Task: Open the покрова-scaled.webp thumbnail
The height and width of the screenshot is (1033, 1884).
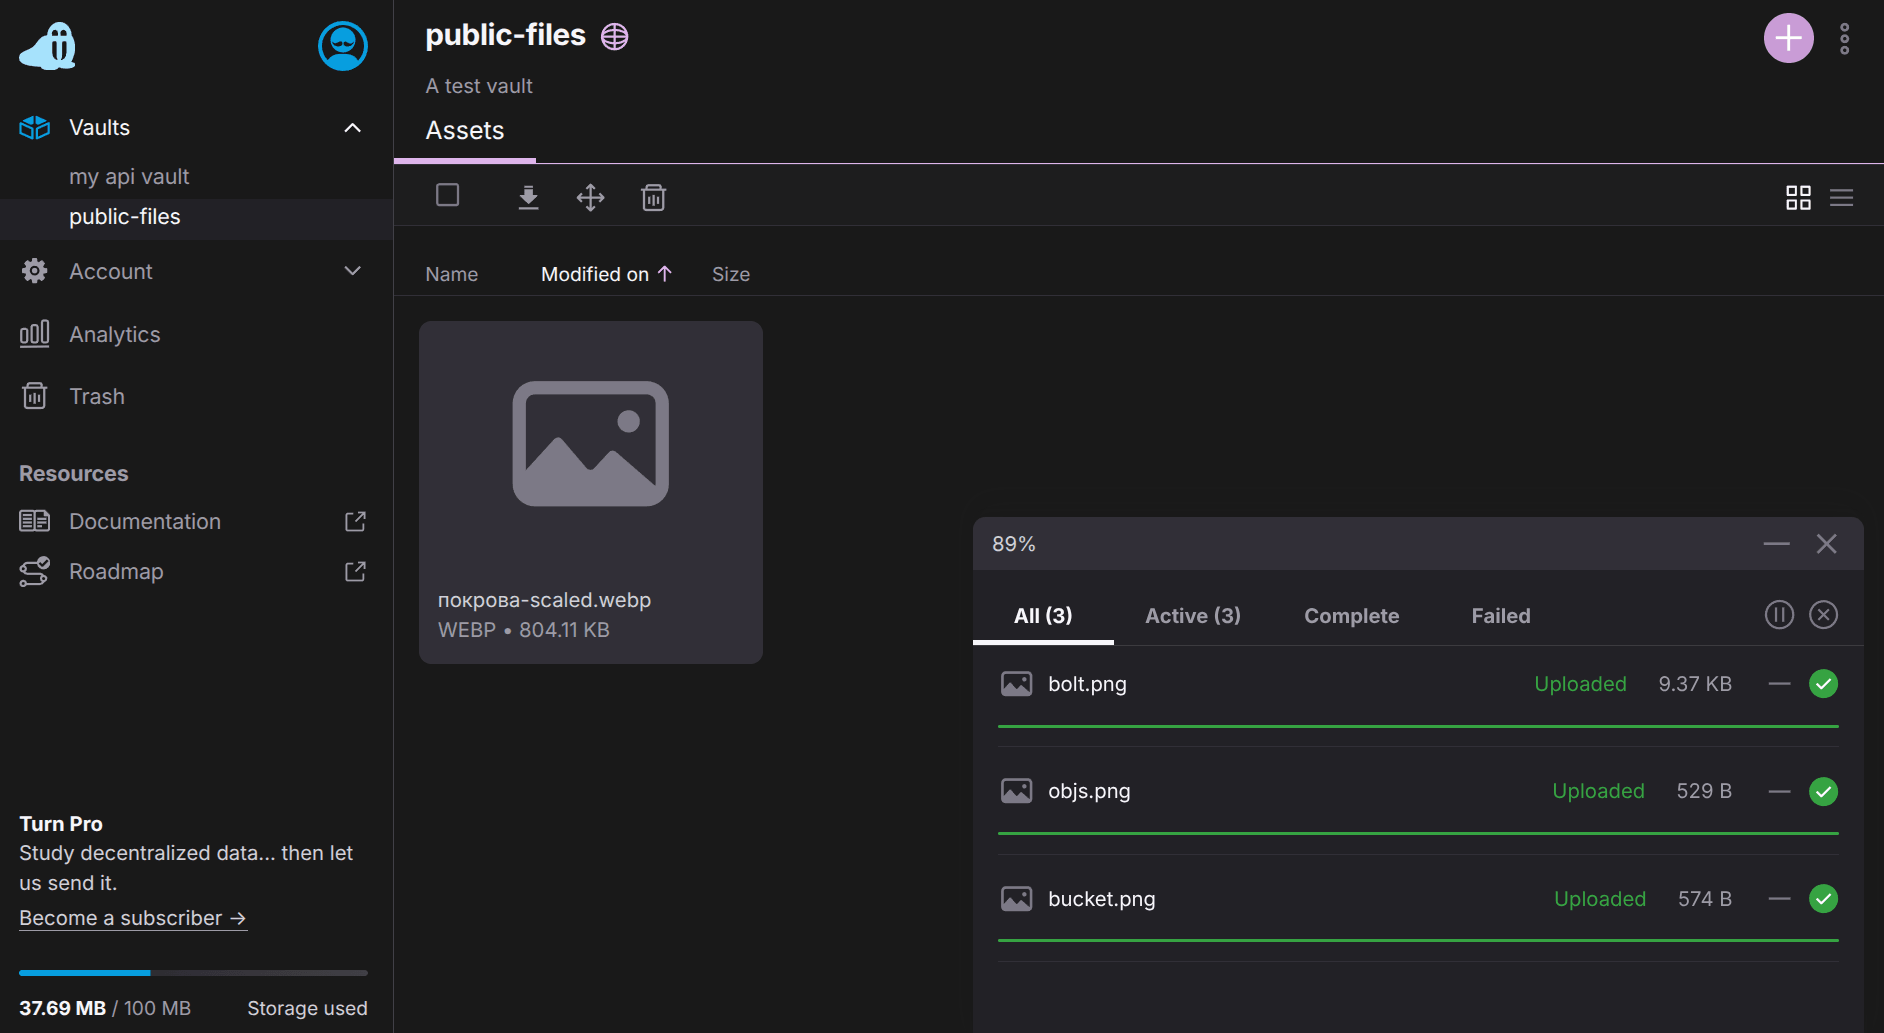Action: tap(590, 445)
